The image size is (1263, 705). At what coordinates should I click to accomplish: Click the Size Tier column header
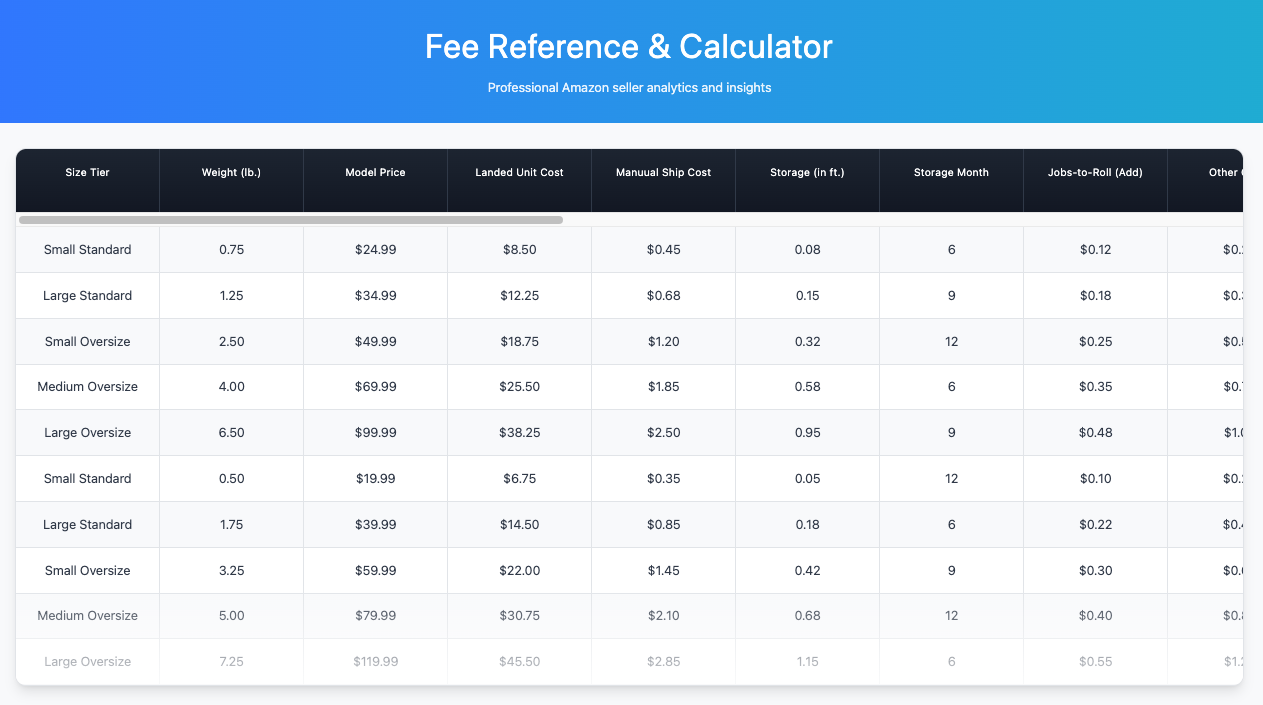(x=88, y=172)
